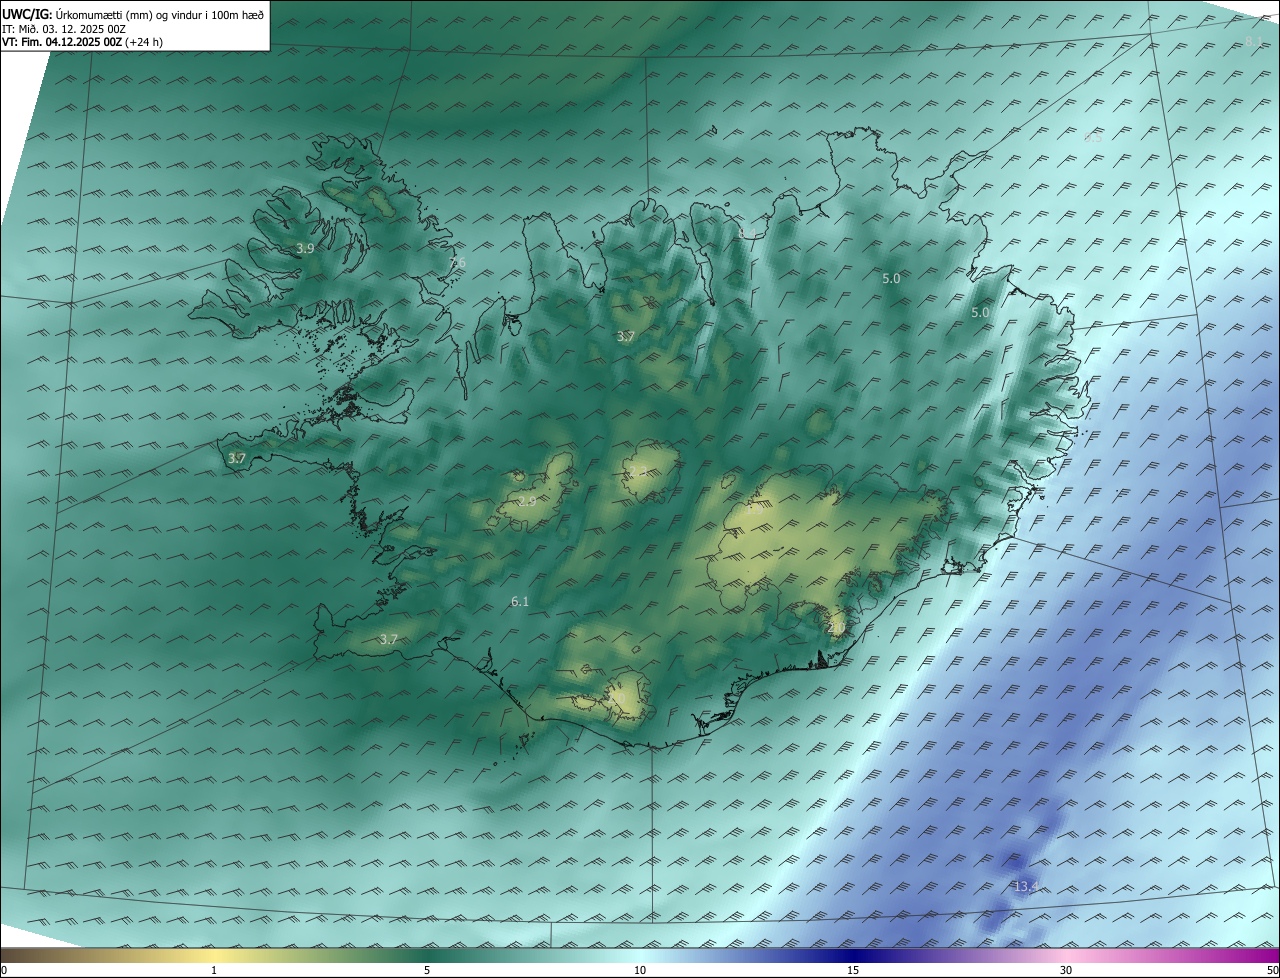This screenshot has width=1280, height=978.
Task: Click the colorbar tick labeled 5
Action: point(427,970)
